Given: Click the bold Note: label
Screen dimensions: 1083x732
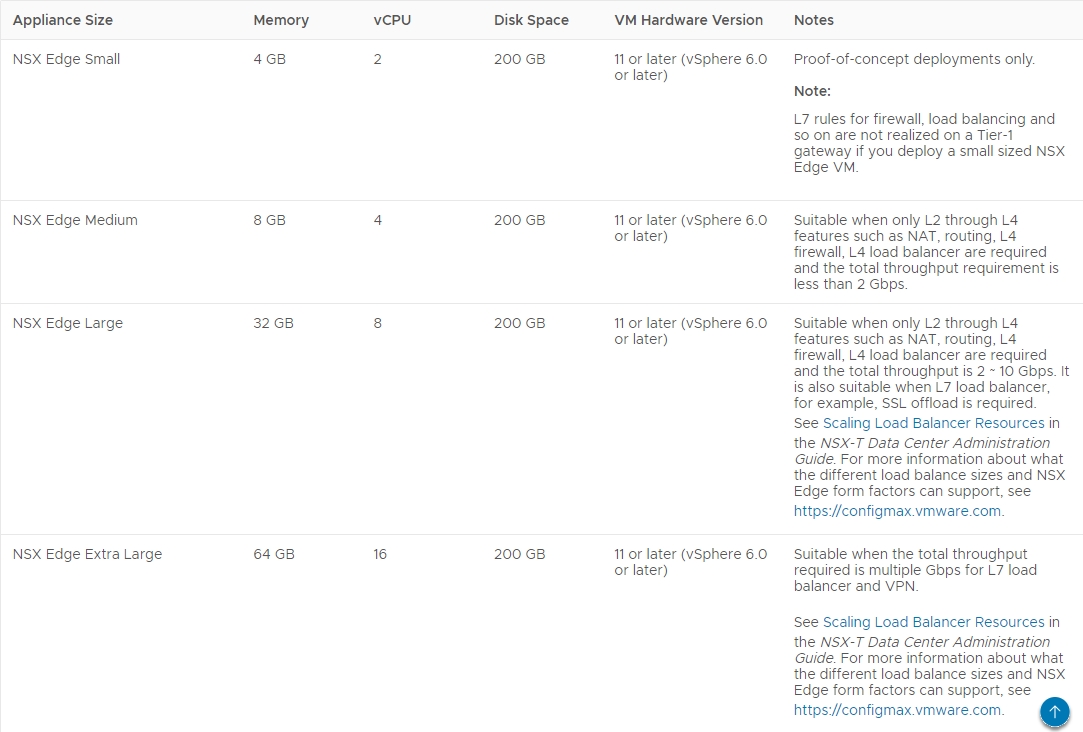Looking at the screenshot, I should tap(812, 91).
